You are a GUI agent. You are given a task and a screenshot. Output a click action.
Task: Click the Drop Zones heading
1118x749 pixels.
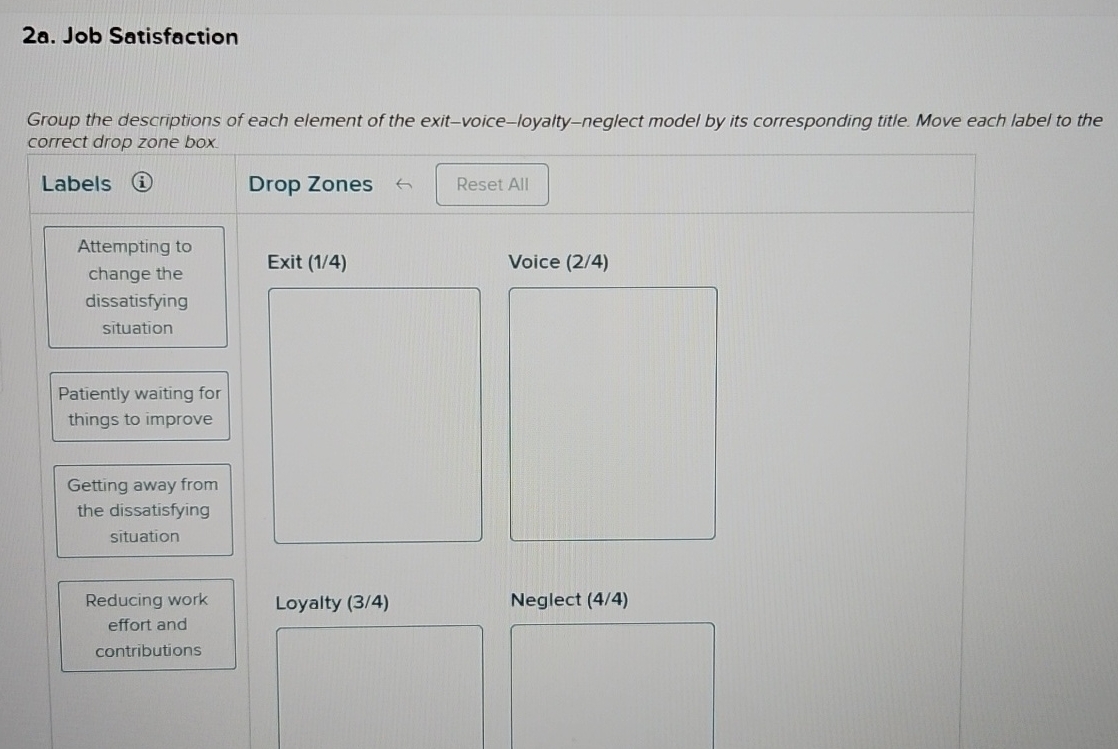310,184
